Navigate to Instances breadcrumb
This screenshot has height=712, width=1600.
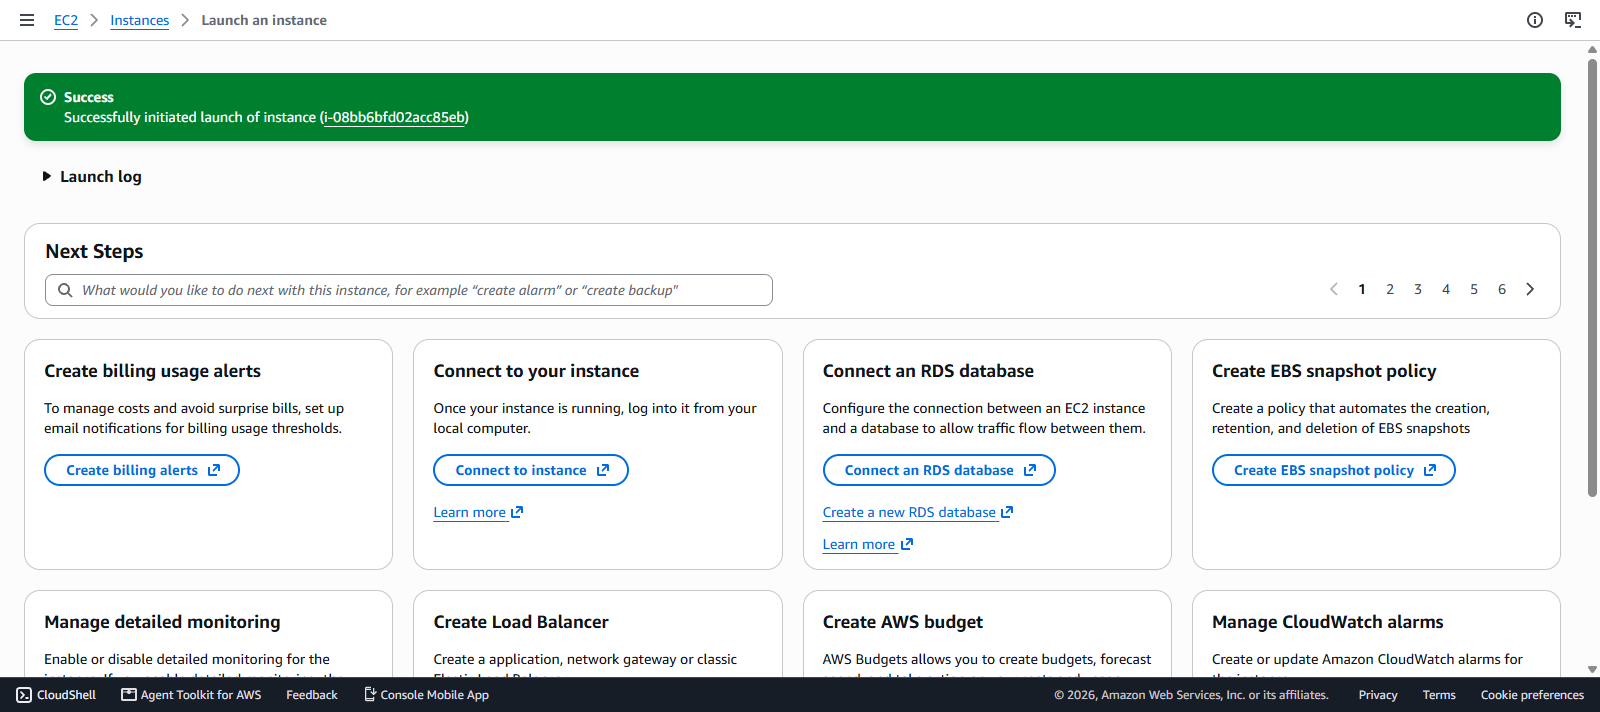pyautogui.click(x=140, y=20)
